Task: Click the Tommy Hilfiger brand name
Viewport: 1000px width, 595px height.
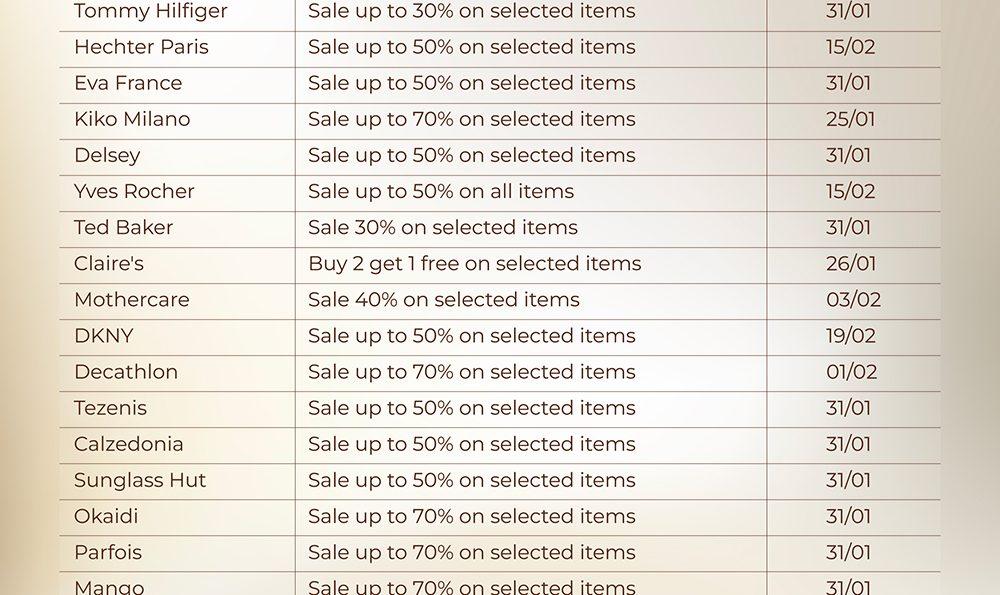Action: [151, 12]
